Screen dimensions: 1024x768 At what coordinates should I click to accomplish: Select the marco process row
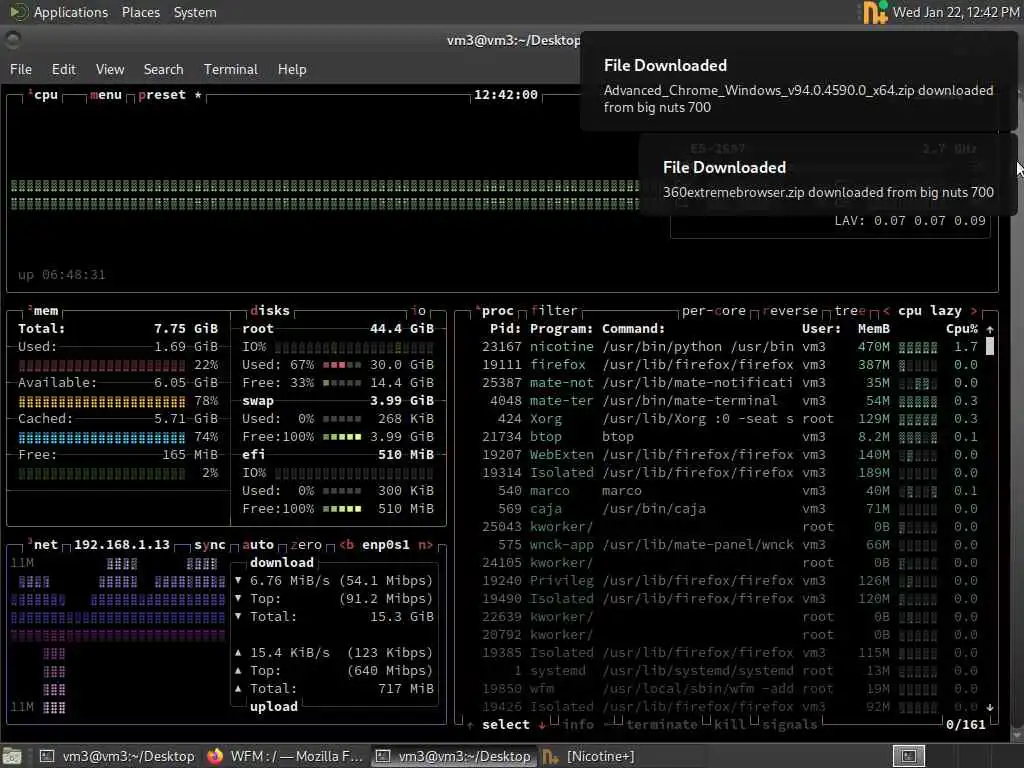coord(729,490)
